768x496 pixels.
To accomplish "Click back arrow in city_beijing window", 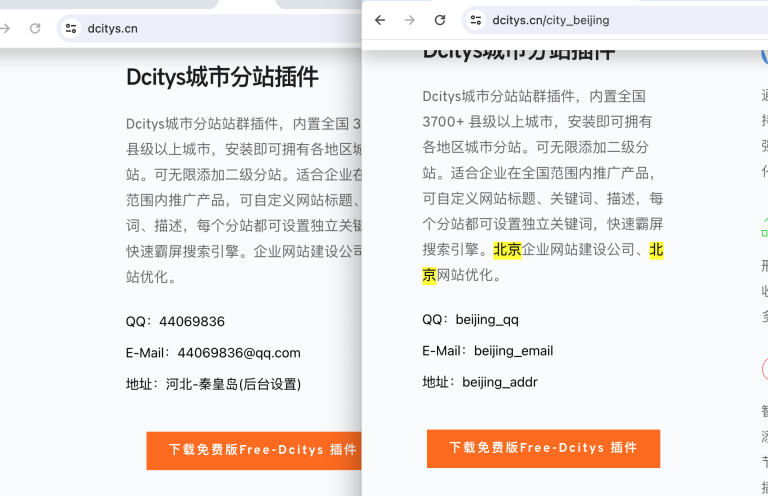I will (x=380, y=20).
